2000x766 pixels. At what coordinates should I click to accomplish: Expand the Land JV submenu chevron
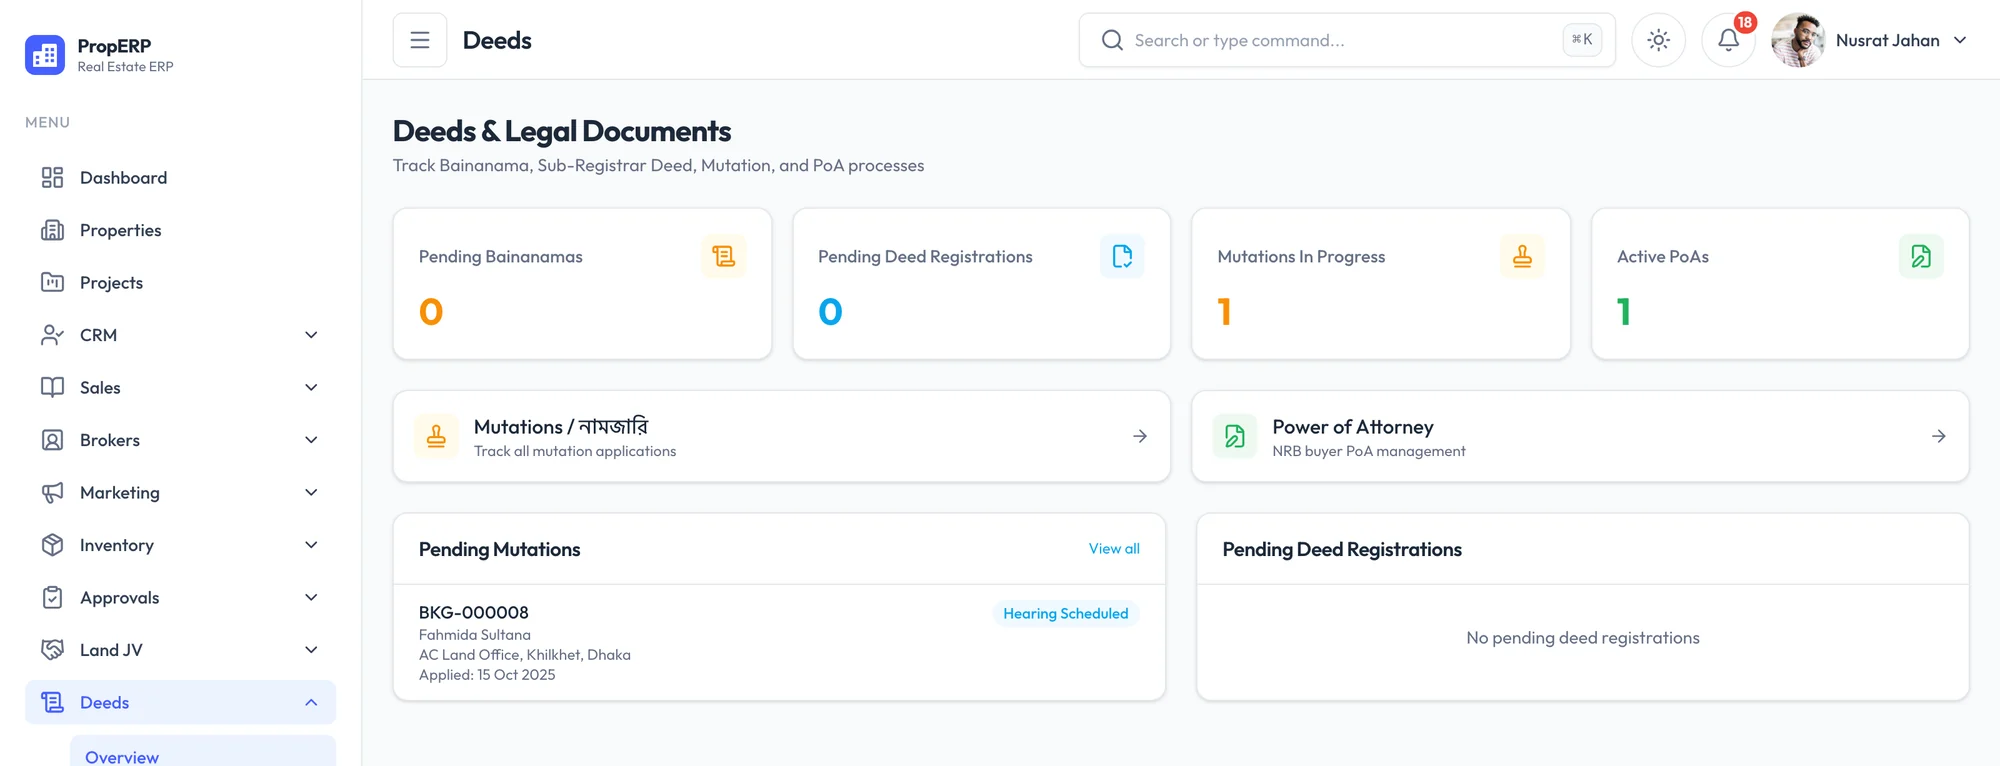coord(311,650)
